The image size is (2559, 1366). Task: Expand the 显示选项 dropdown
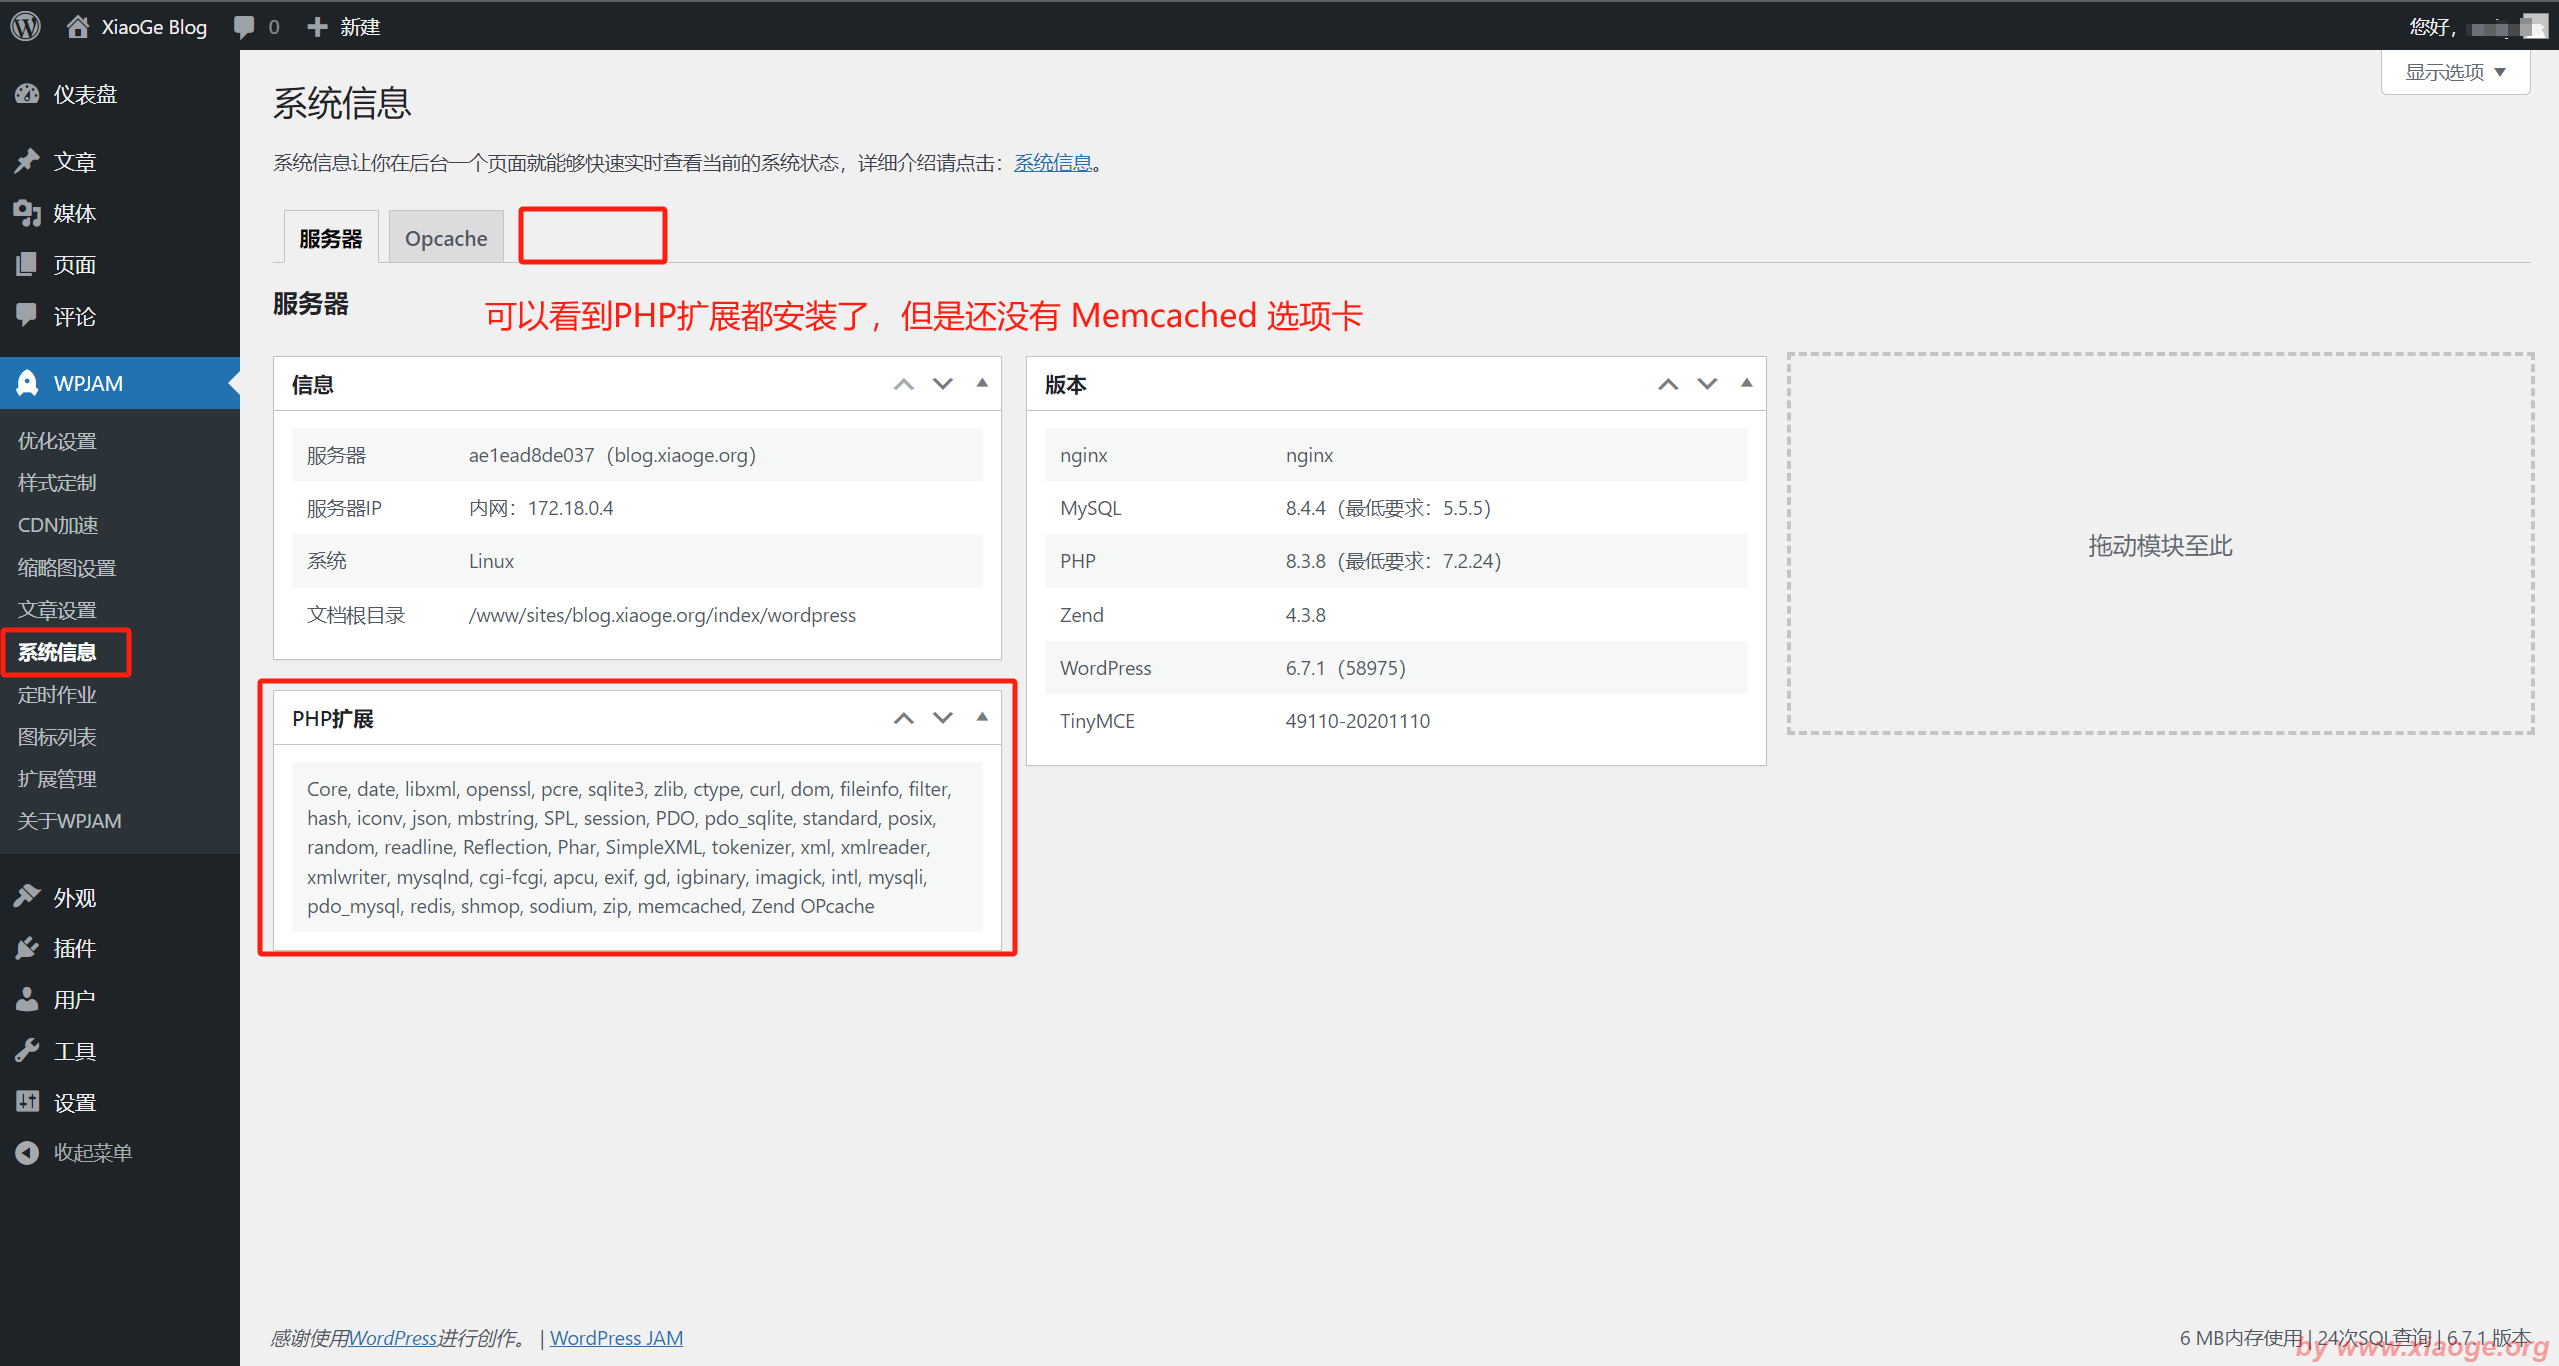pos(2455,72)
